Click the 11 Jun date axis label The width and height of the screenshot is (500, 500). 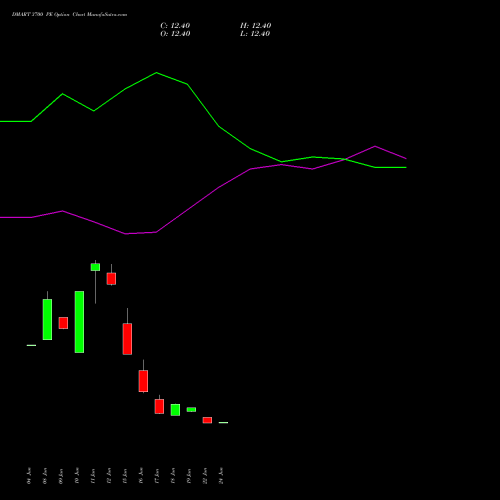pyautogui.click(x=93, y=476)
